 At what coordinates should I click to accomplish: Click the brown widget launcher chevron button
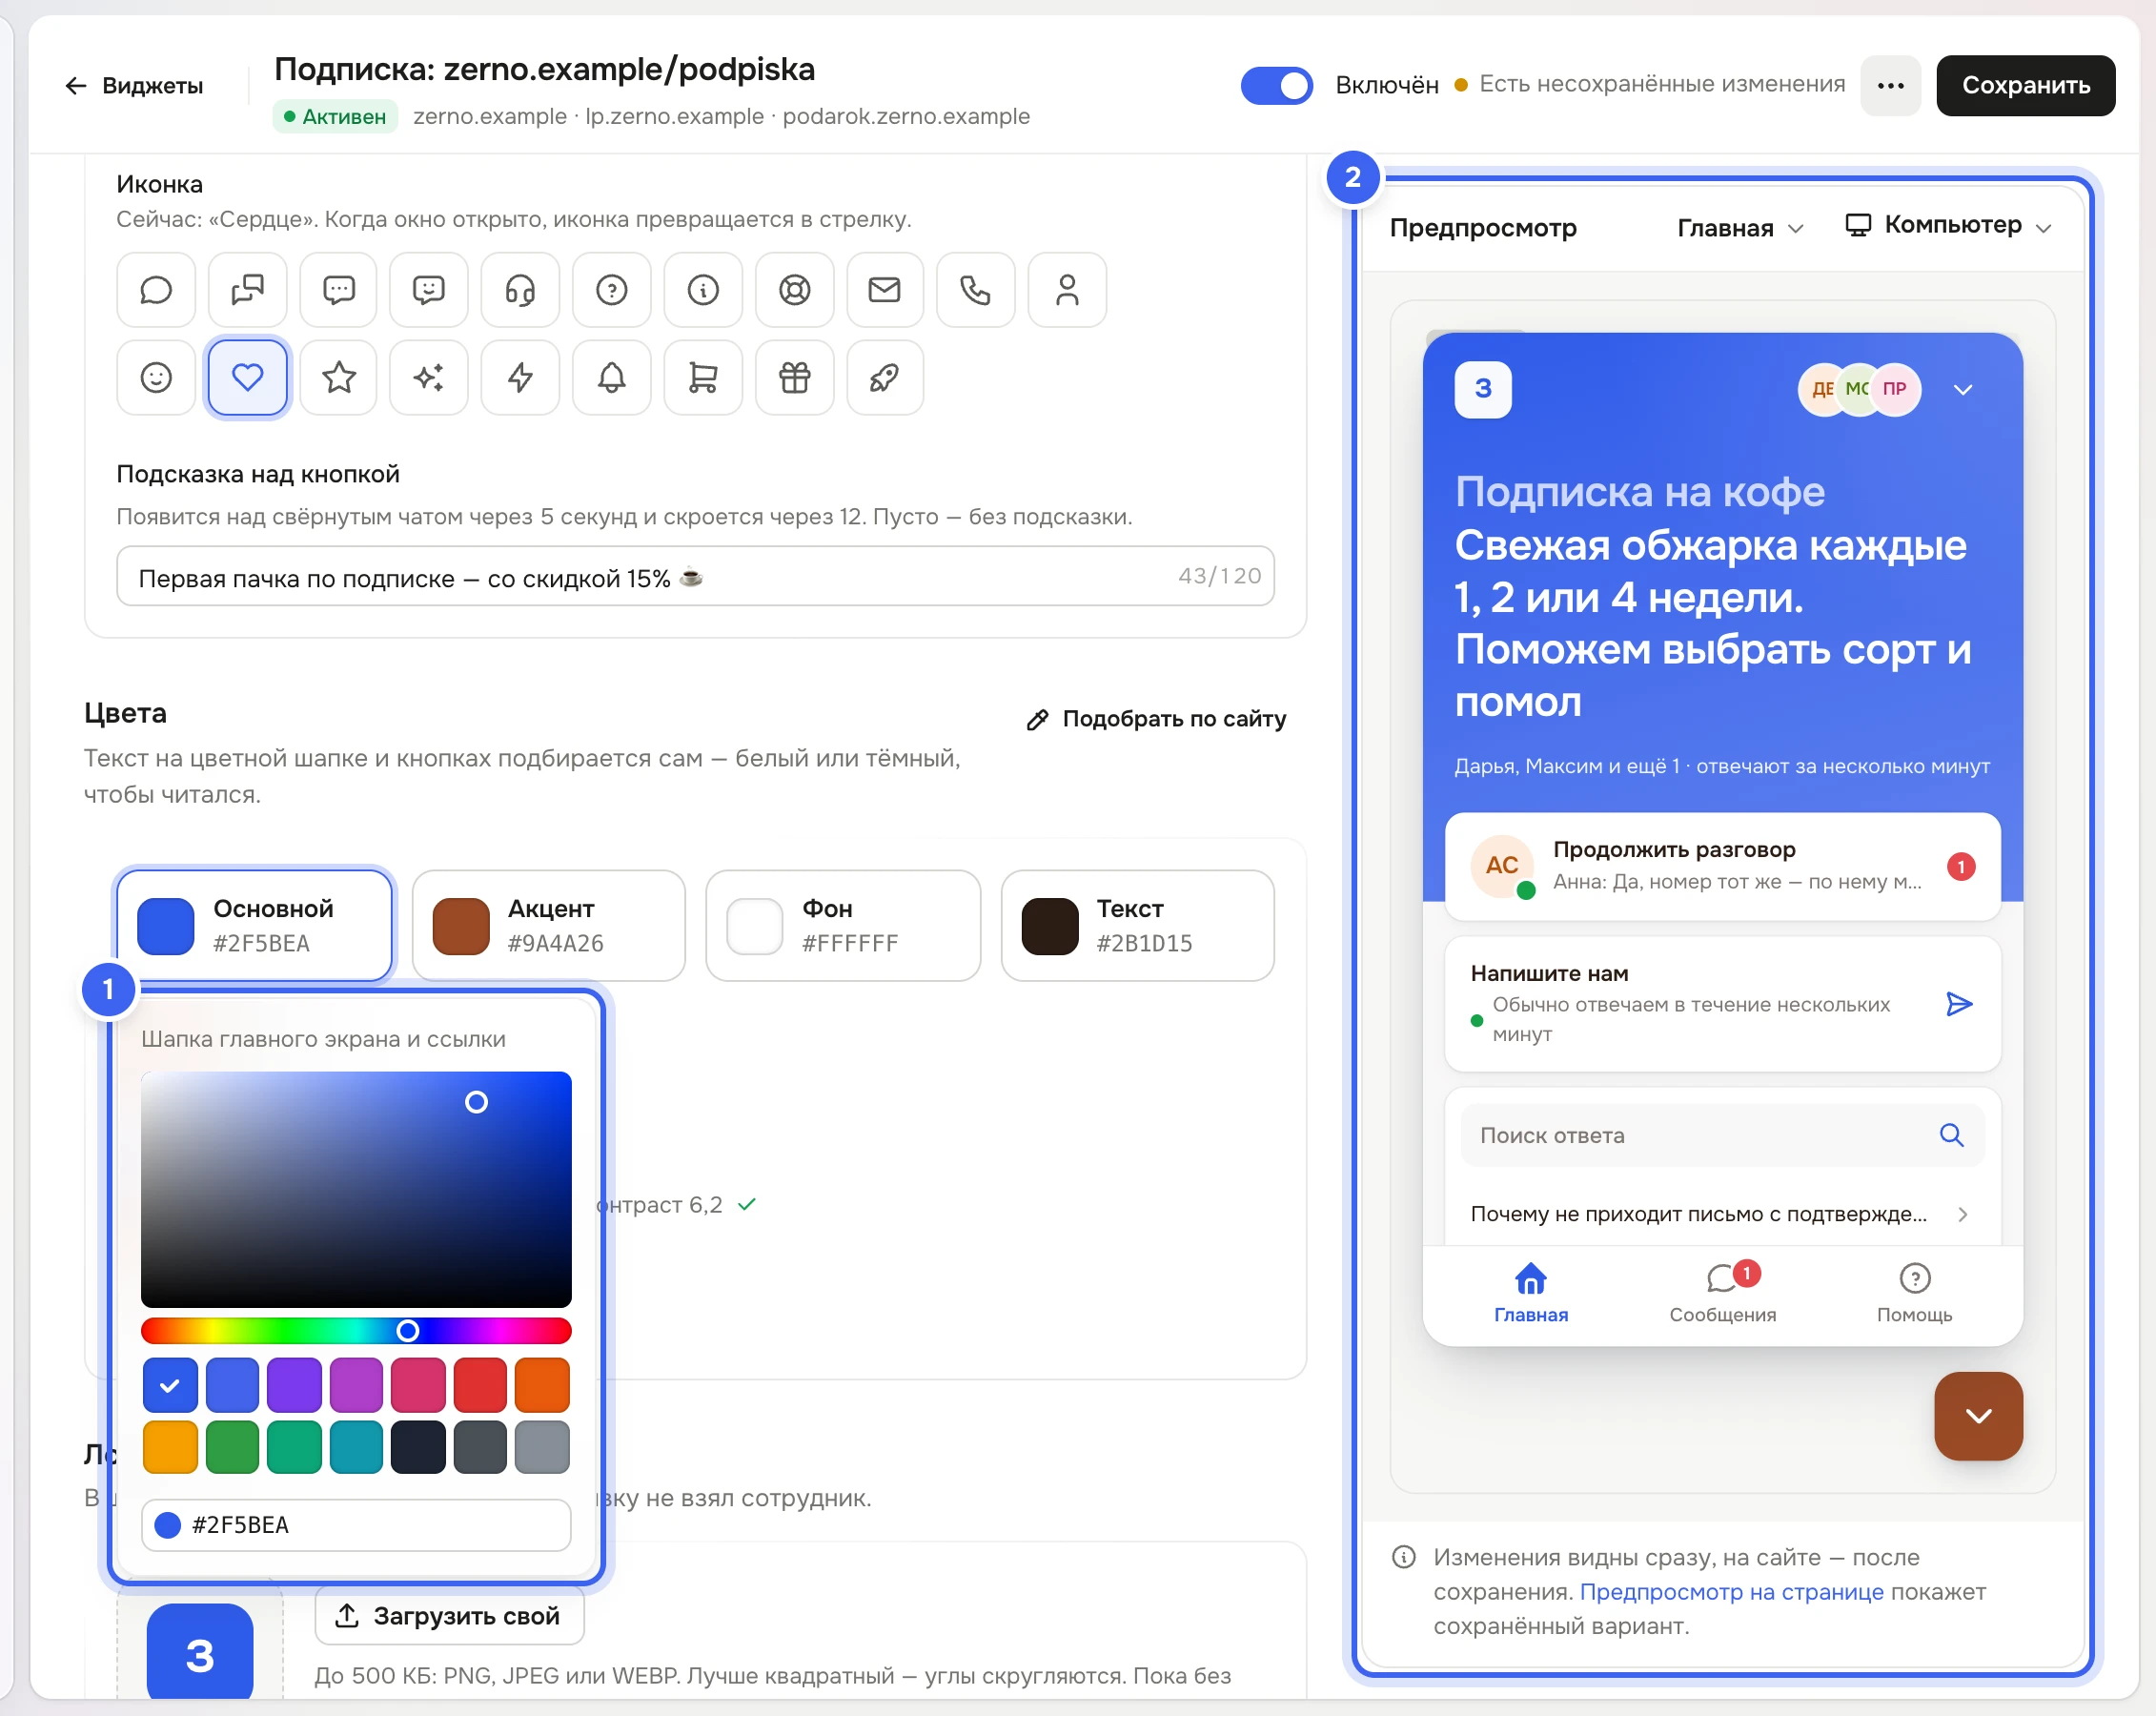(1977, 1415)
